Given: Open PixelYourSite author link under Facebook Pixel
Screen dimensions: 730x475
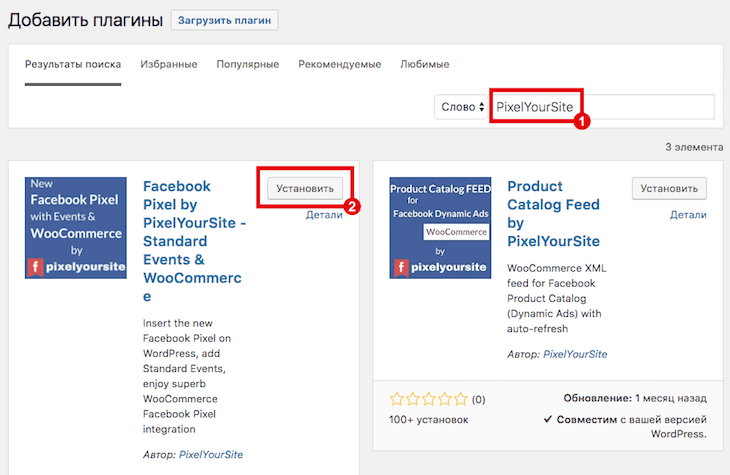Looking at the screenshot, I should 211,455.
